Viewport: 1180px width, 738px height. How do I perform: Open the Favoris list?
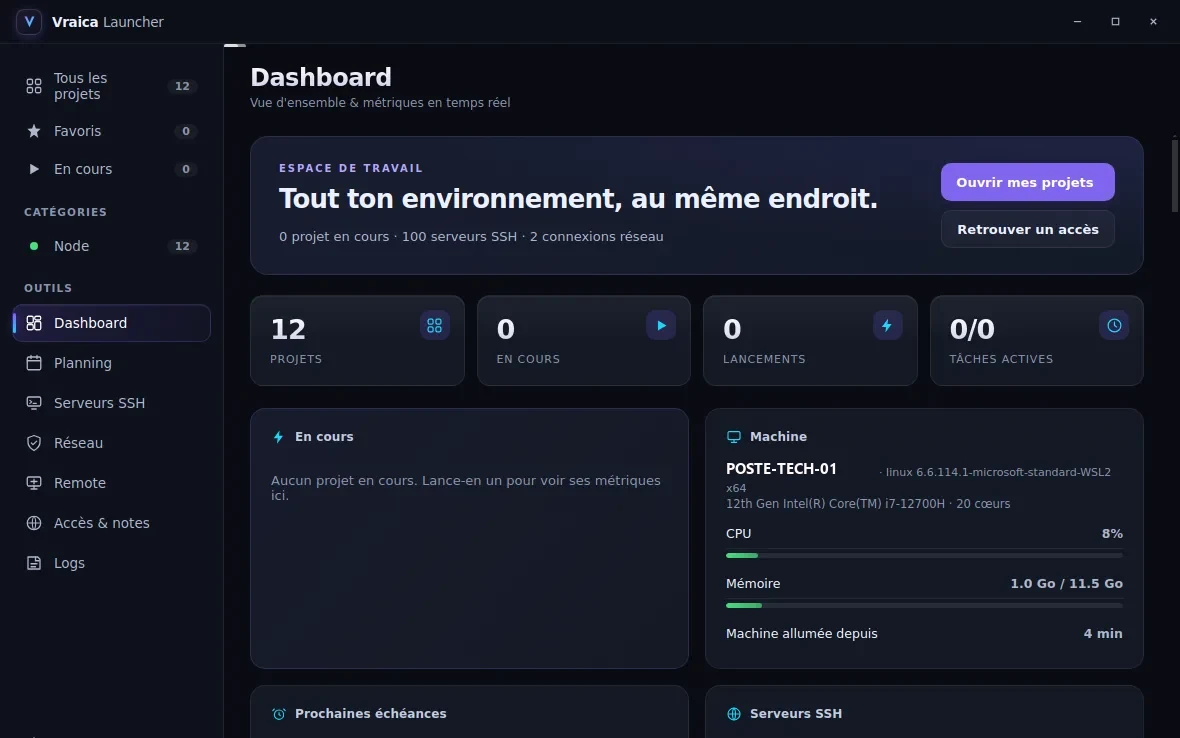coord(111,131)
